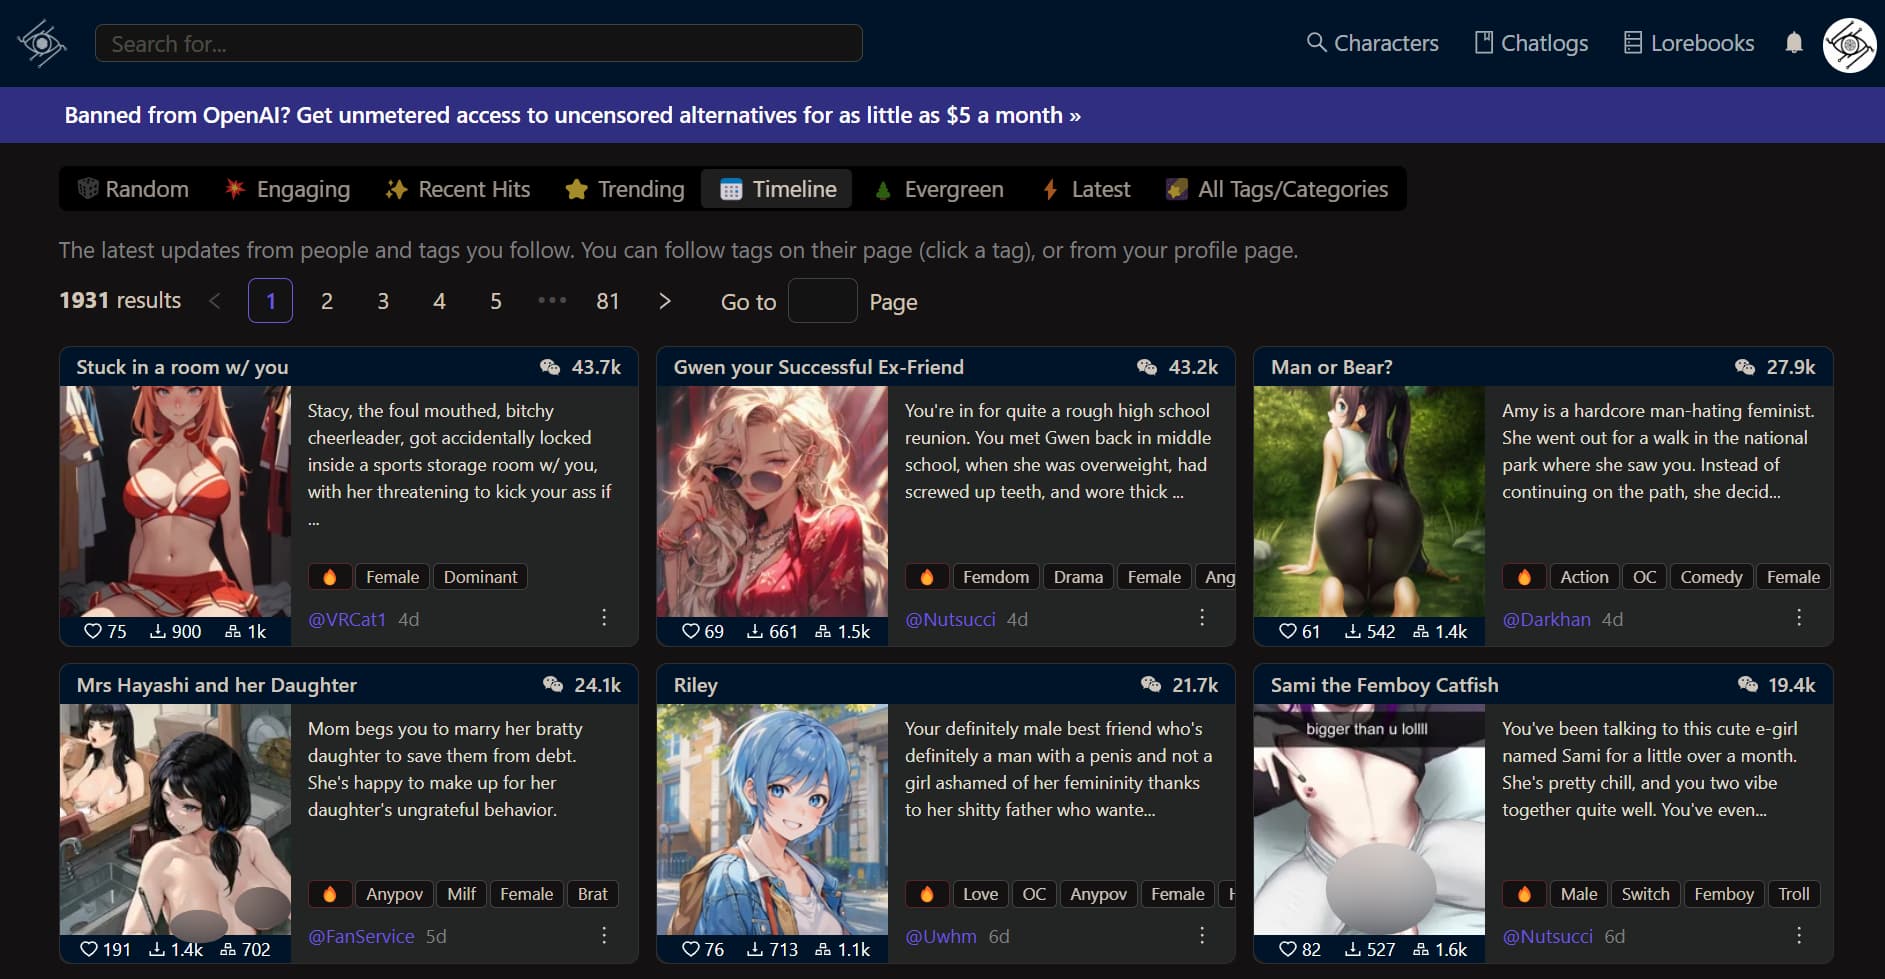Open three-dot menu on Sami card
The height and width of the screenshot is (979, 1885).
(x=1799, y=935)
